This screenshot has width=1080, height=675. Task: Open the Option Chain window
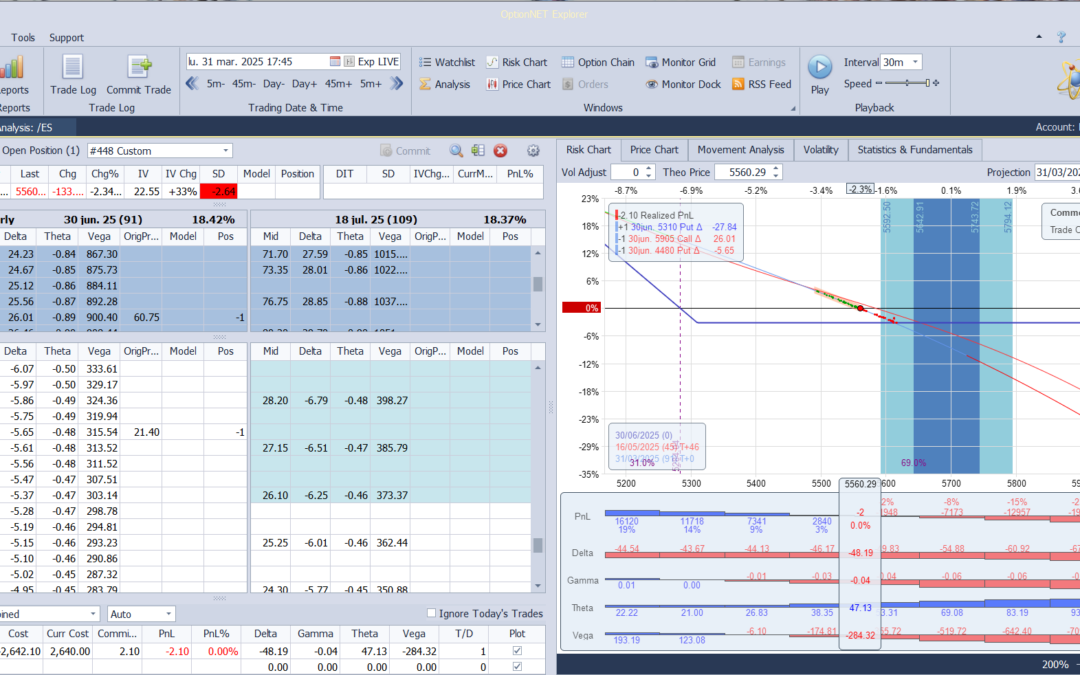598,62
